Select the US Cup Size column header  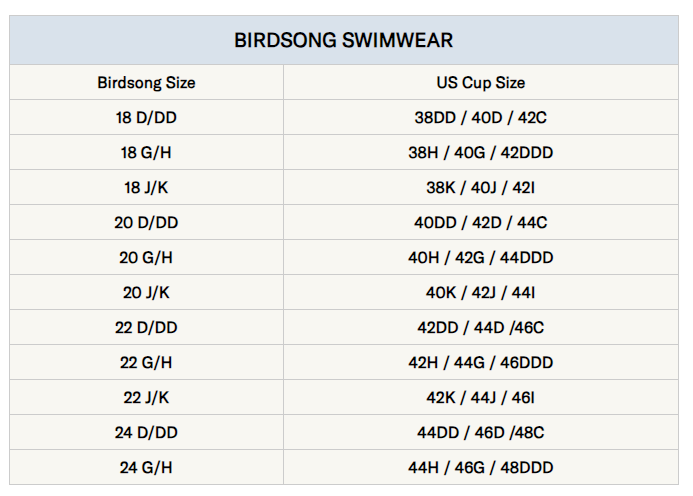[x=481, y=83]
